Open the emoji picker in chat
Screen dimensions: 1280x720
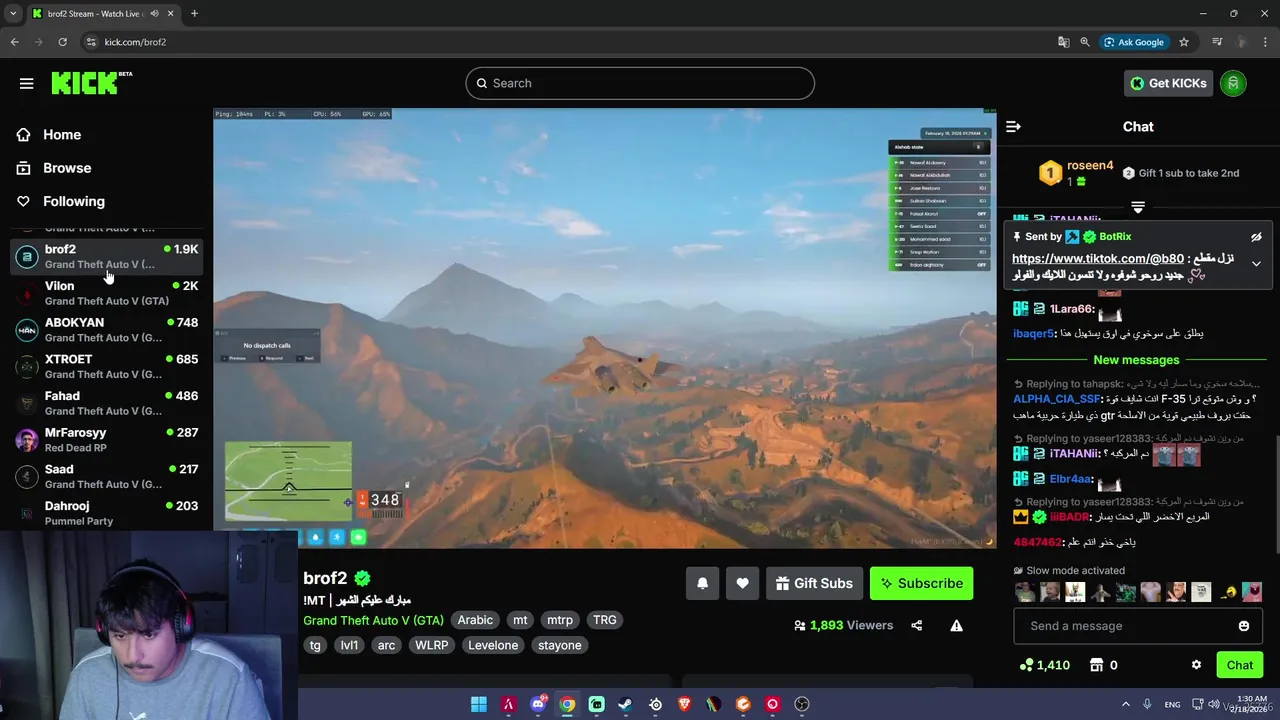[x=1244, y=626]
